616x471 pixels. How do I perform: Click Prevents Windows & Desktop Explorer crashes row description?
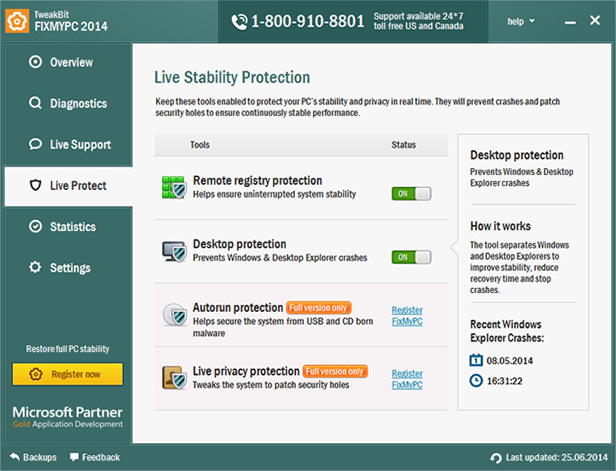click(280, 258)
